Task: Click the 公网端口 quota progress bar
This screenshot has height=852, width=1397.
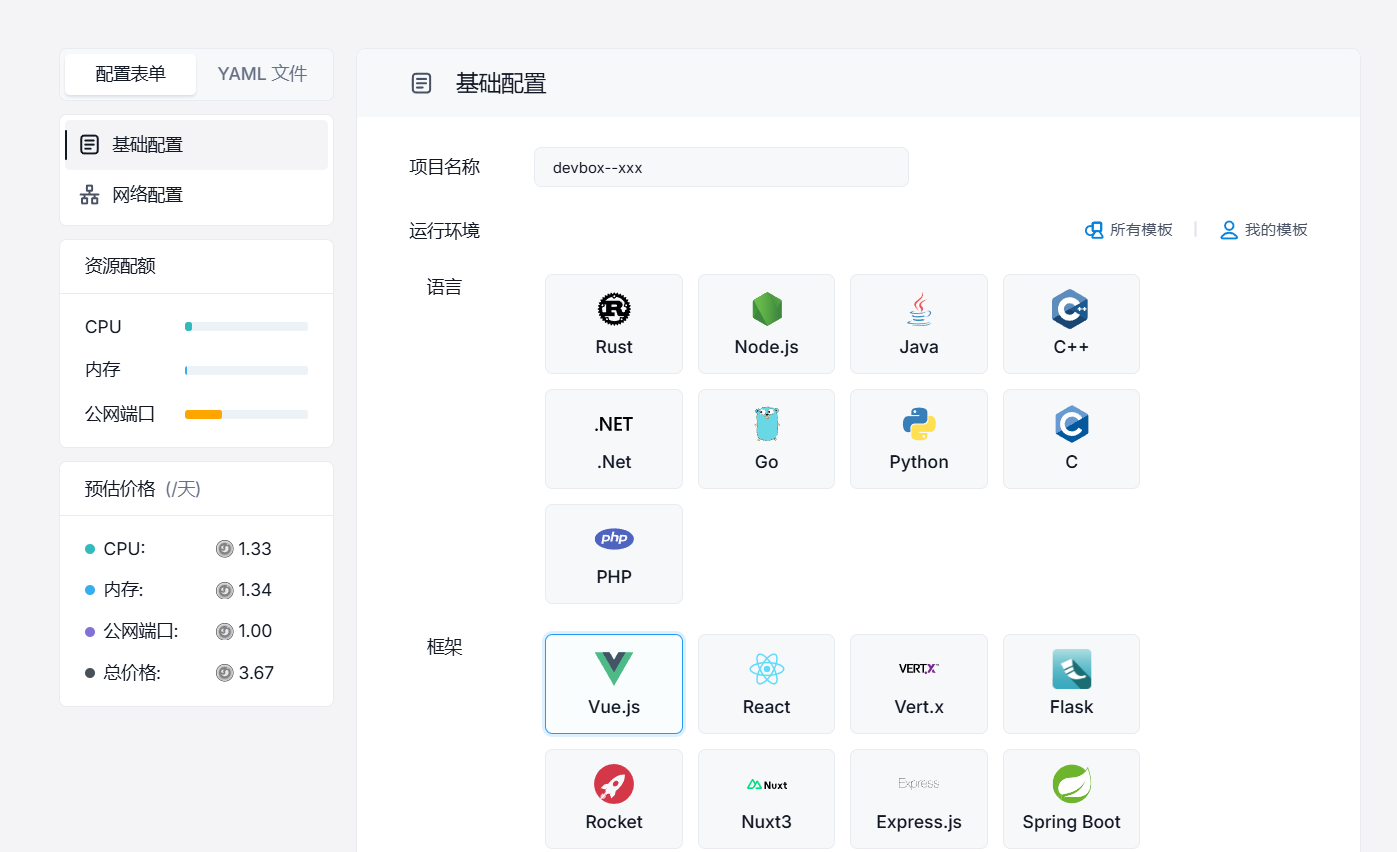Action: [246, 414]
